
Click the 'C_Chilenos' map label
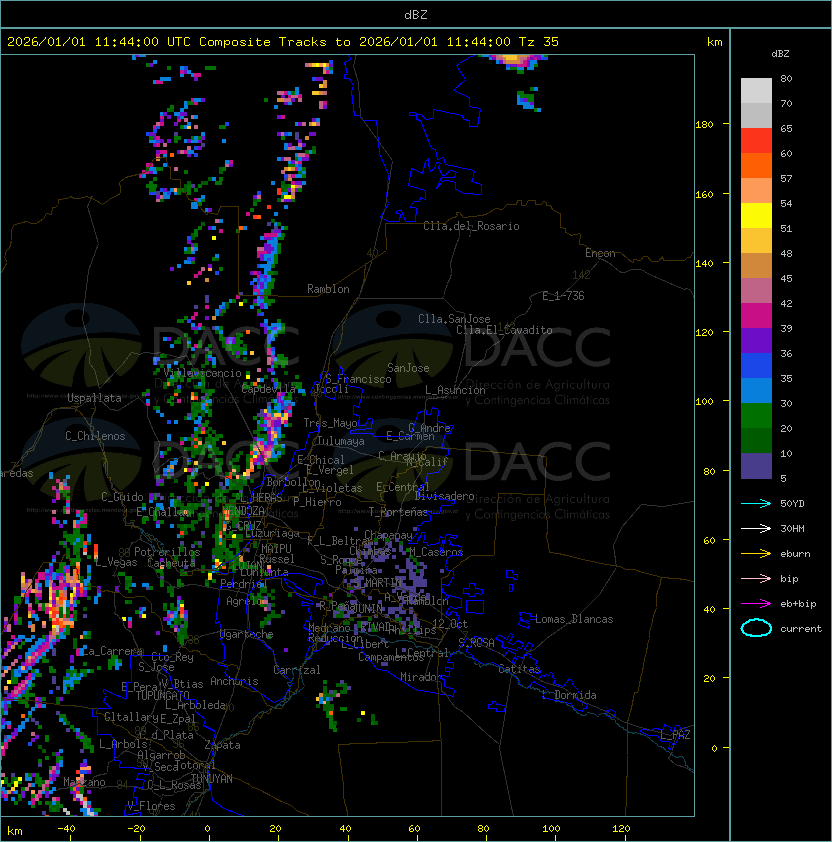(x=95, y=436)
